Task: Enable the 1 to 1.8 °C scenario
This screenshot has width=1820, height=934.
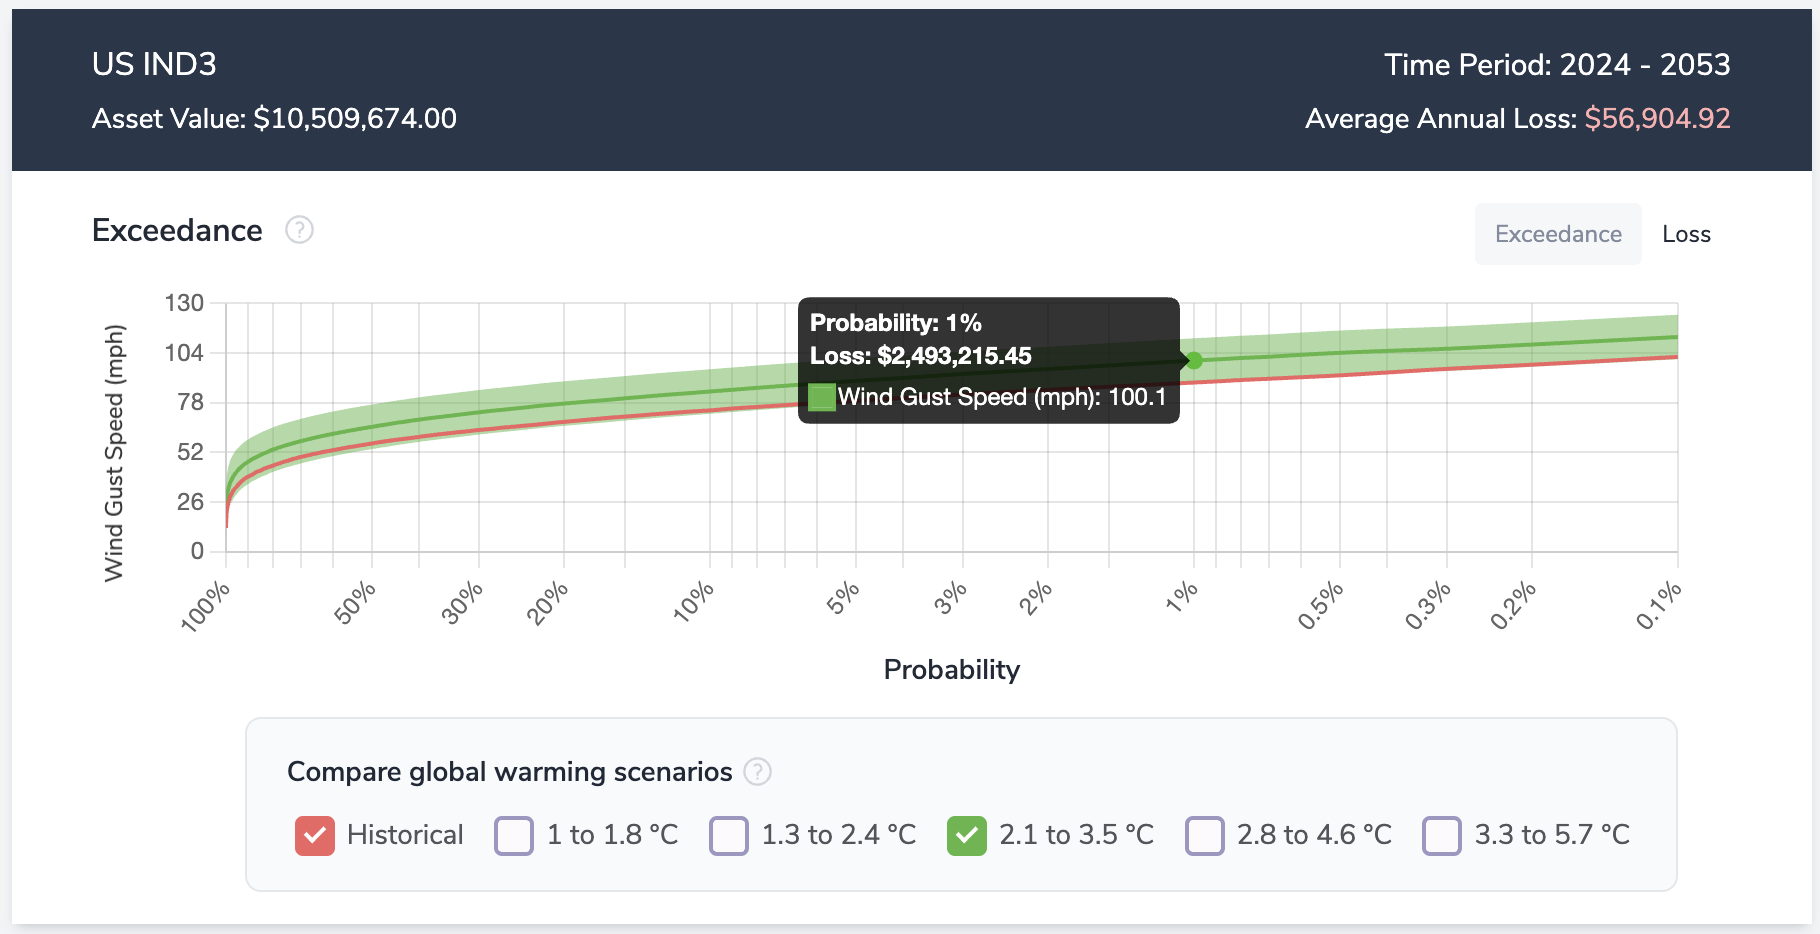Action: (514, 835)
